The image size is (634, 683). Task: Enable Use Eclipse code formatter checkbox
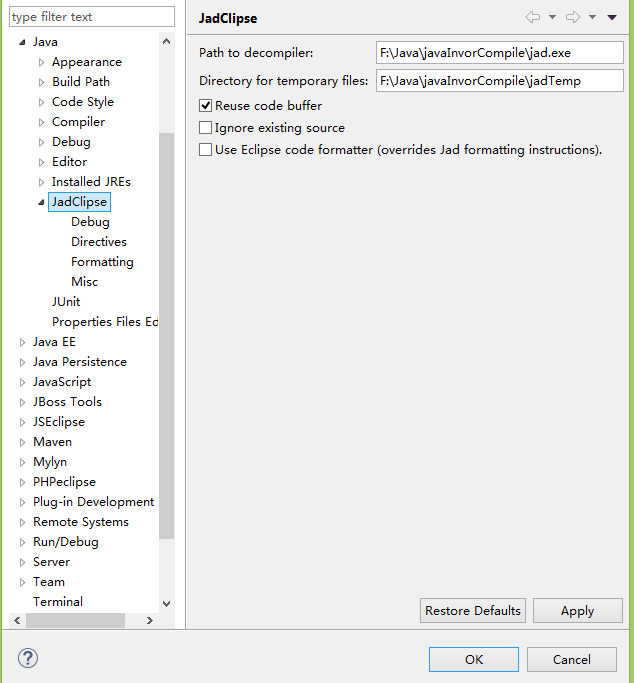pos(206,149)
